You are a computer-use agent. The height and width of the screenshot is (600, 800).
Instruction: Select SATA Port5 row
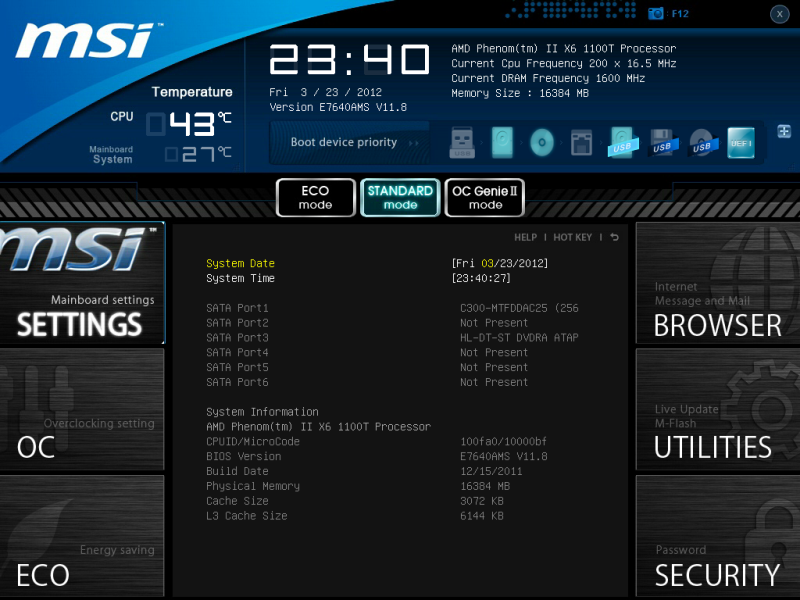[392, 367]
